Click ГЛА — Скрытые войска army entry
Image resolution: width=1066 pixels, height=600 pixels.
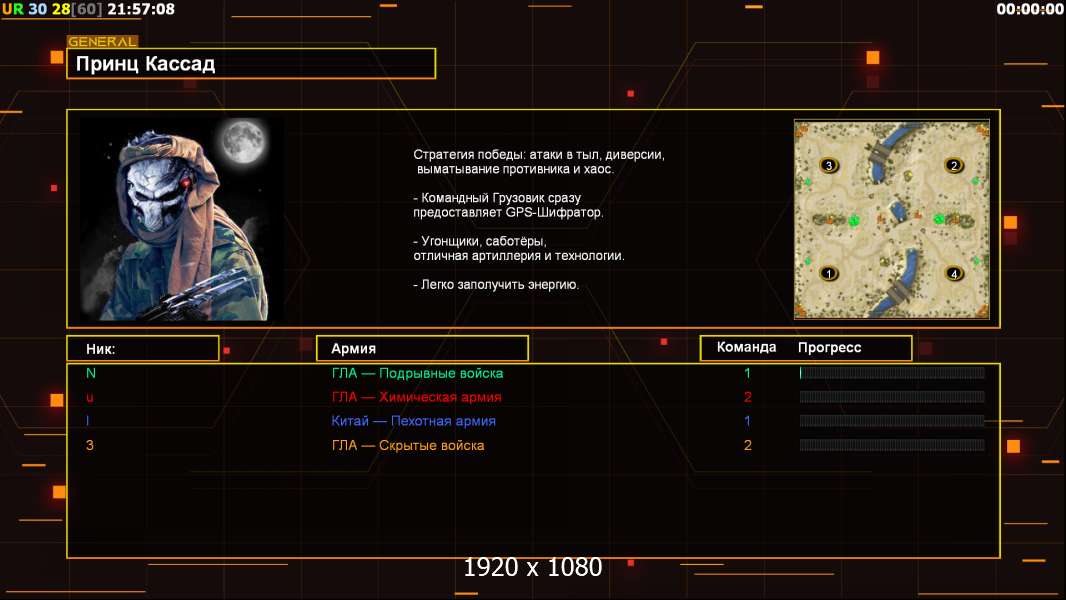[x=408, y=445]
